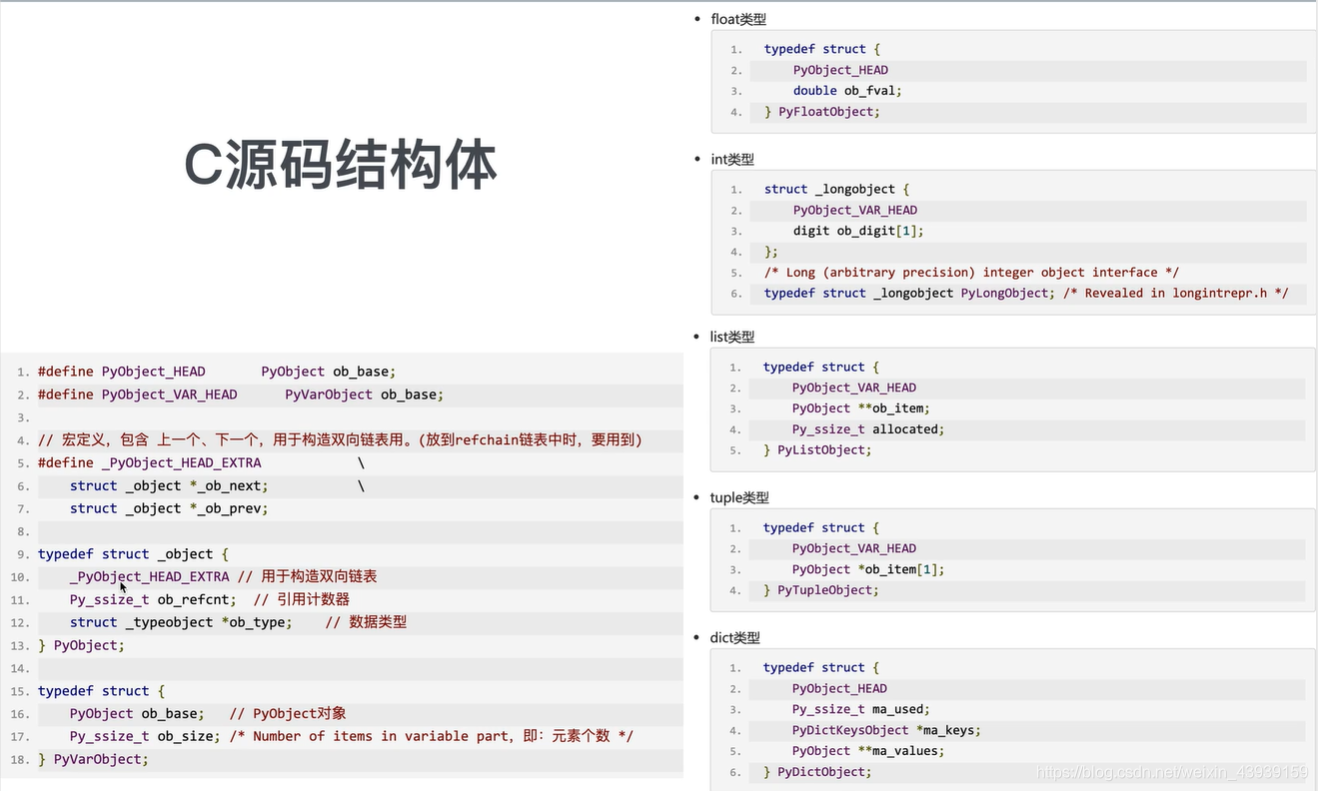Click the '#define PyObject_HEAD' line
The width and height of the screenshot is (1318, 791).
[217, 371]
